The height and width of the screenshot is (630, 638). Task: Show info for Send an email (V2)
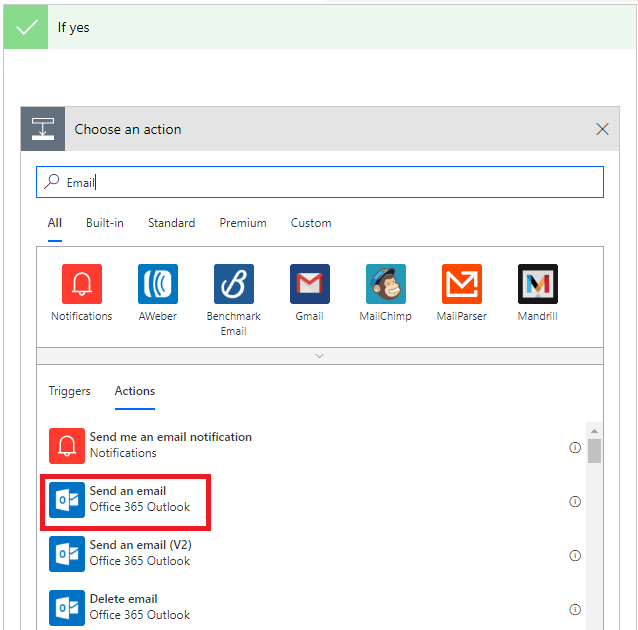[575, 556]
